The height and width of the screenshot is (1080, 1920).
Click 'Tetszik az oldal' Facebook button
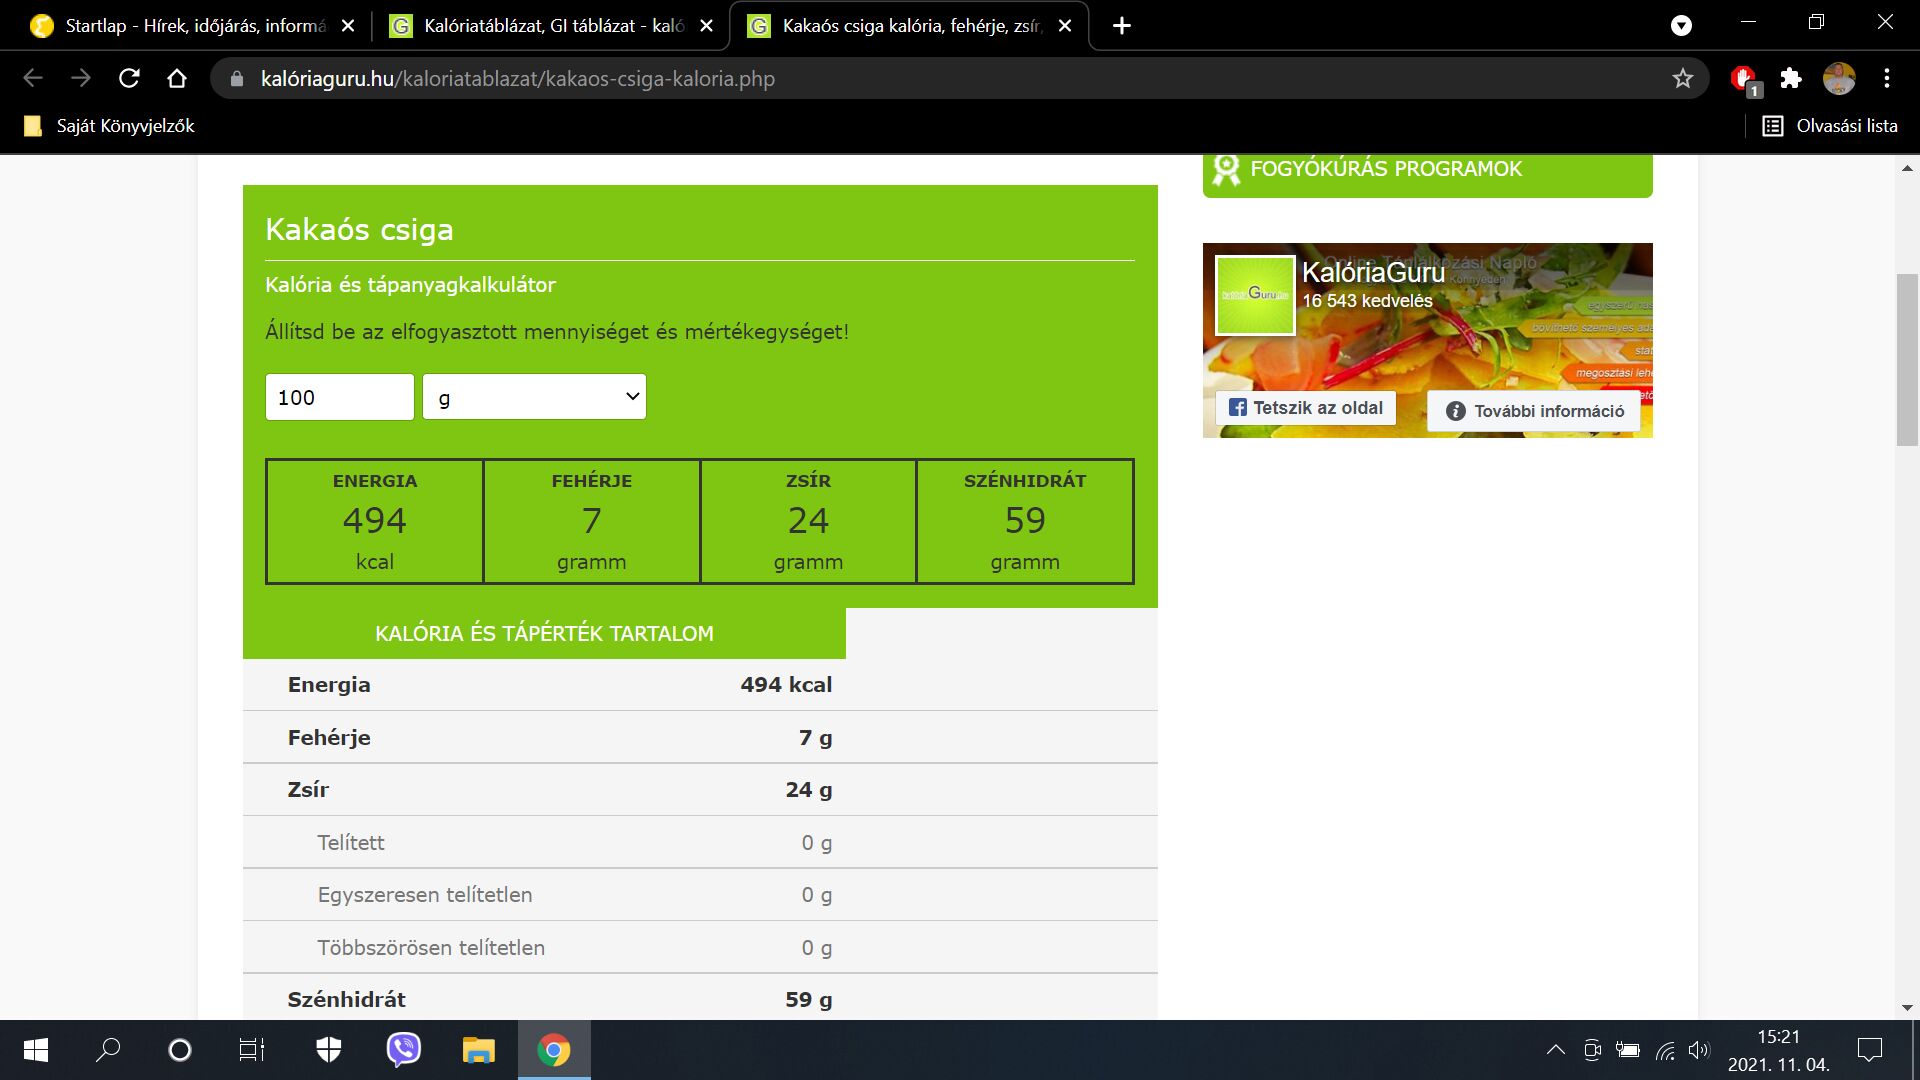[x=1306, y=408]
